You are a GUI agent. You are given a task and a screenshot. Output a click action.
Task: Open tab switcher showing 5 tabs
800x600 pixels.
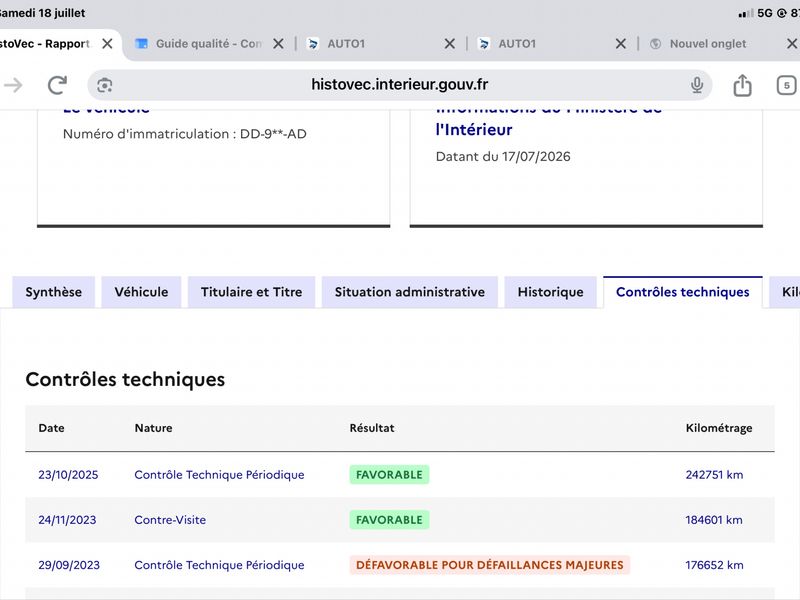[x=786, y=85]
